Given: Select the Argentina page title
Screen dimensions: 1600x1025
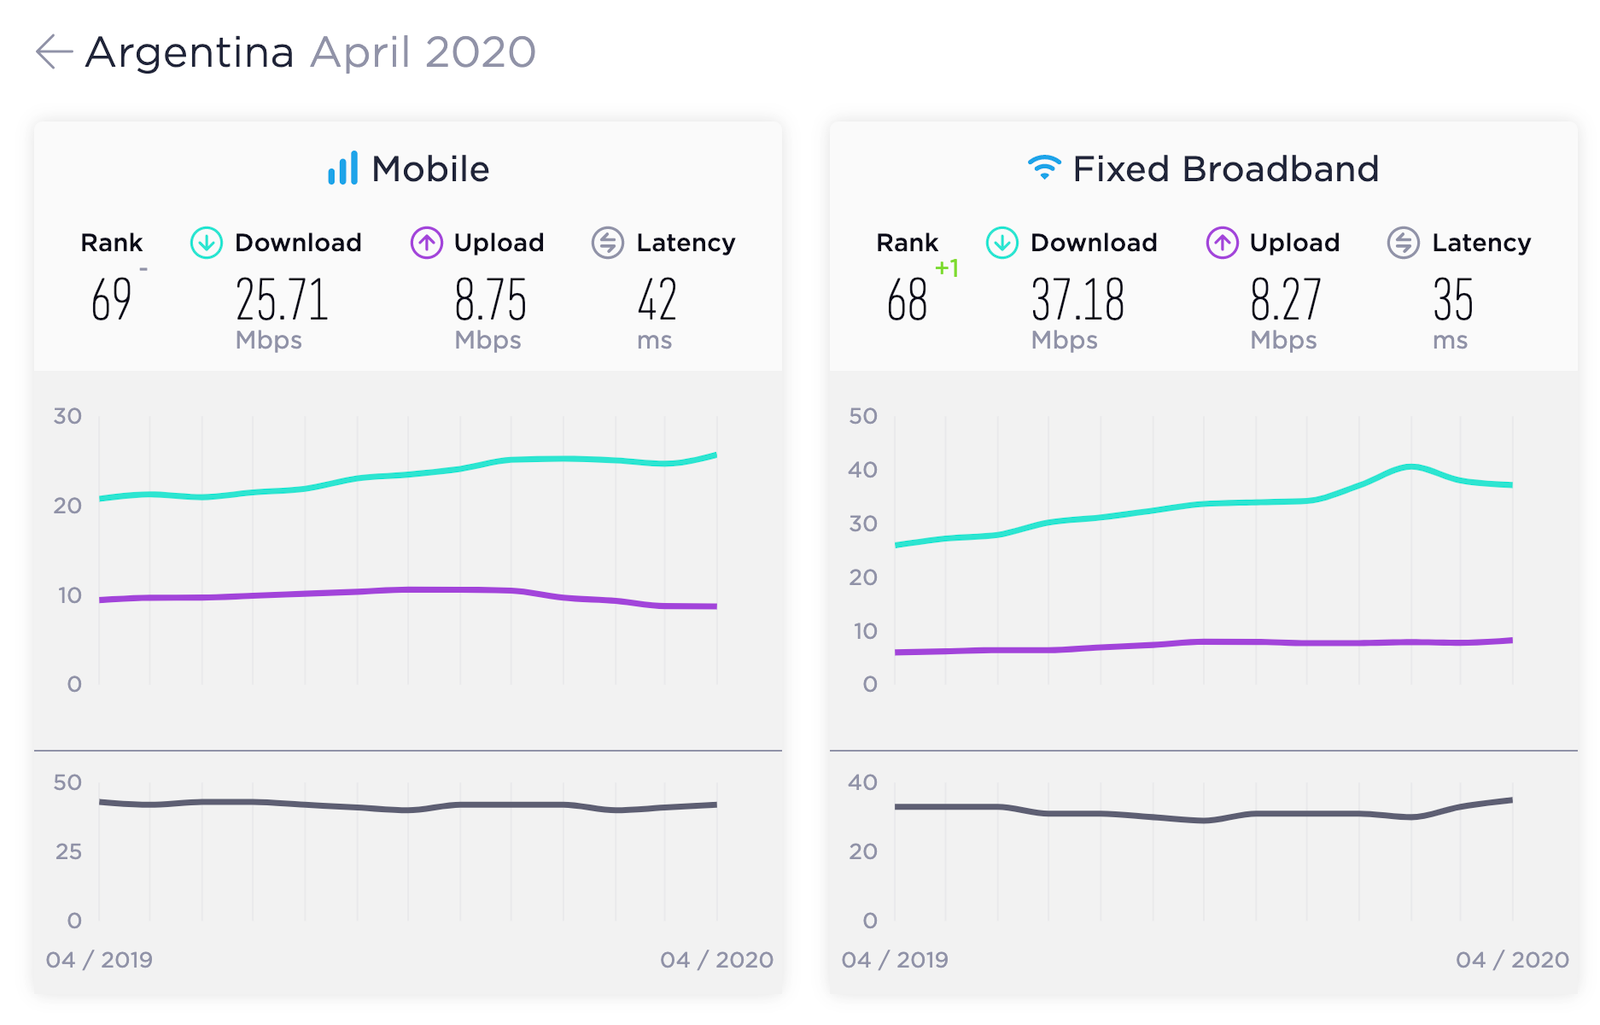Looking at the screenshot, I should click(189, 52).
